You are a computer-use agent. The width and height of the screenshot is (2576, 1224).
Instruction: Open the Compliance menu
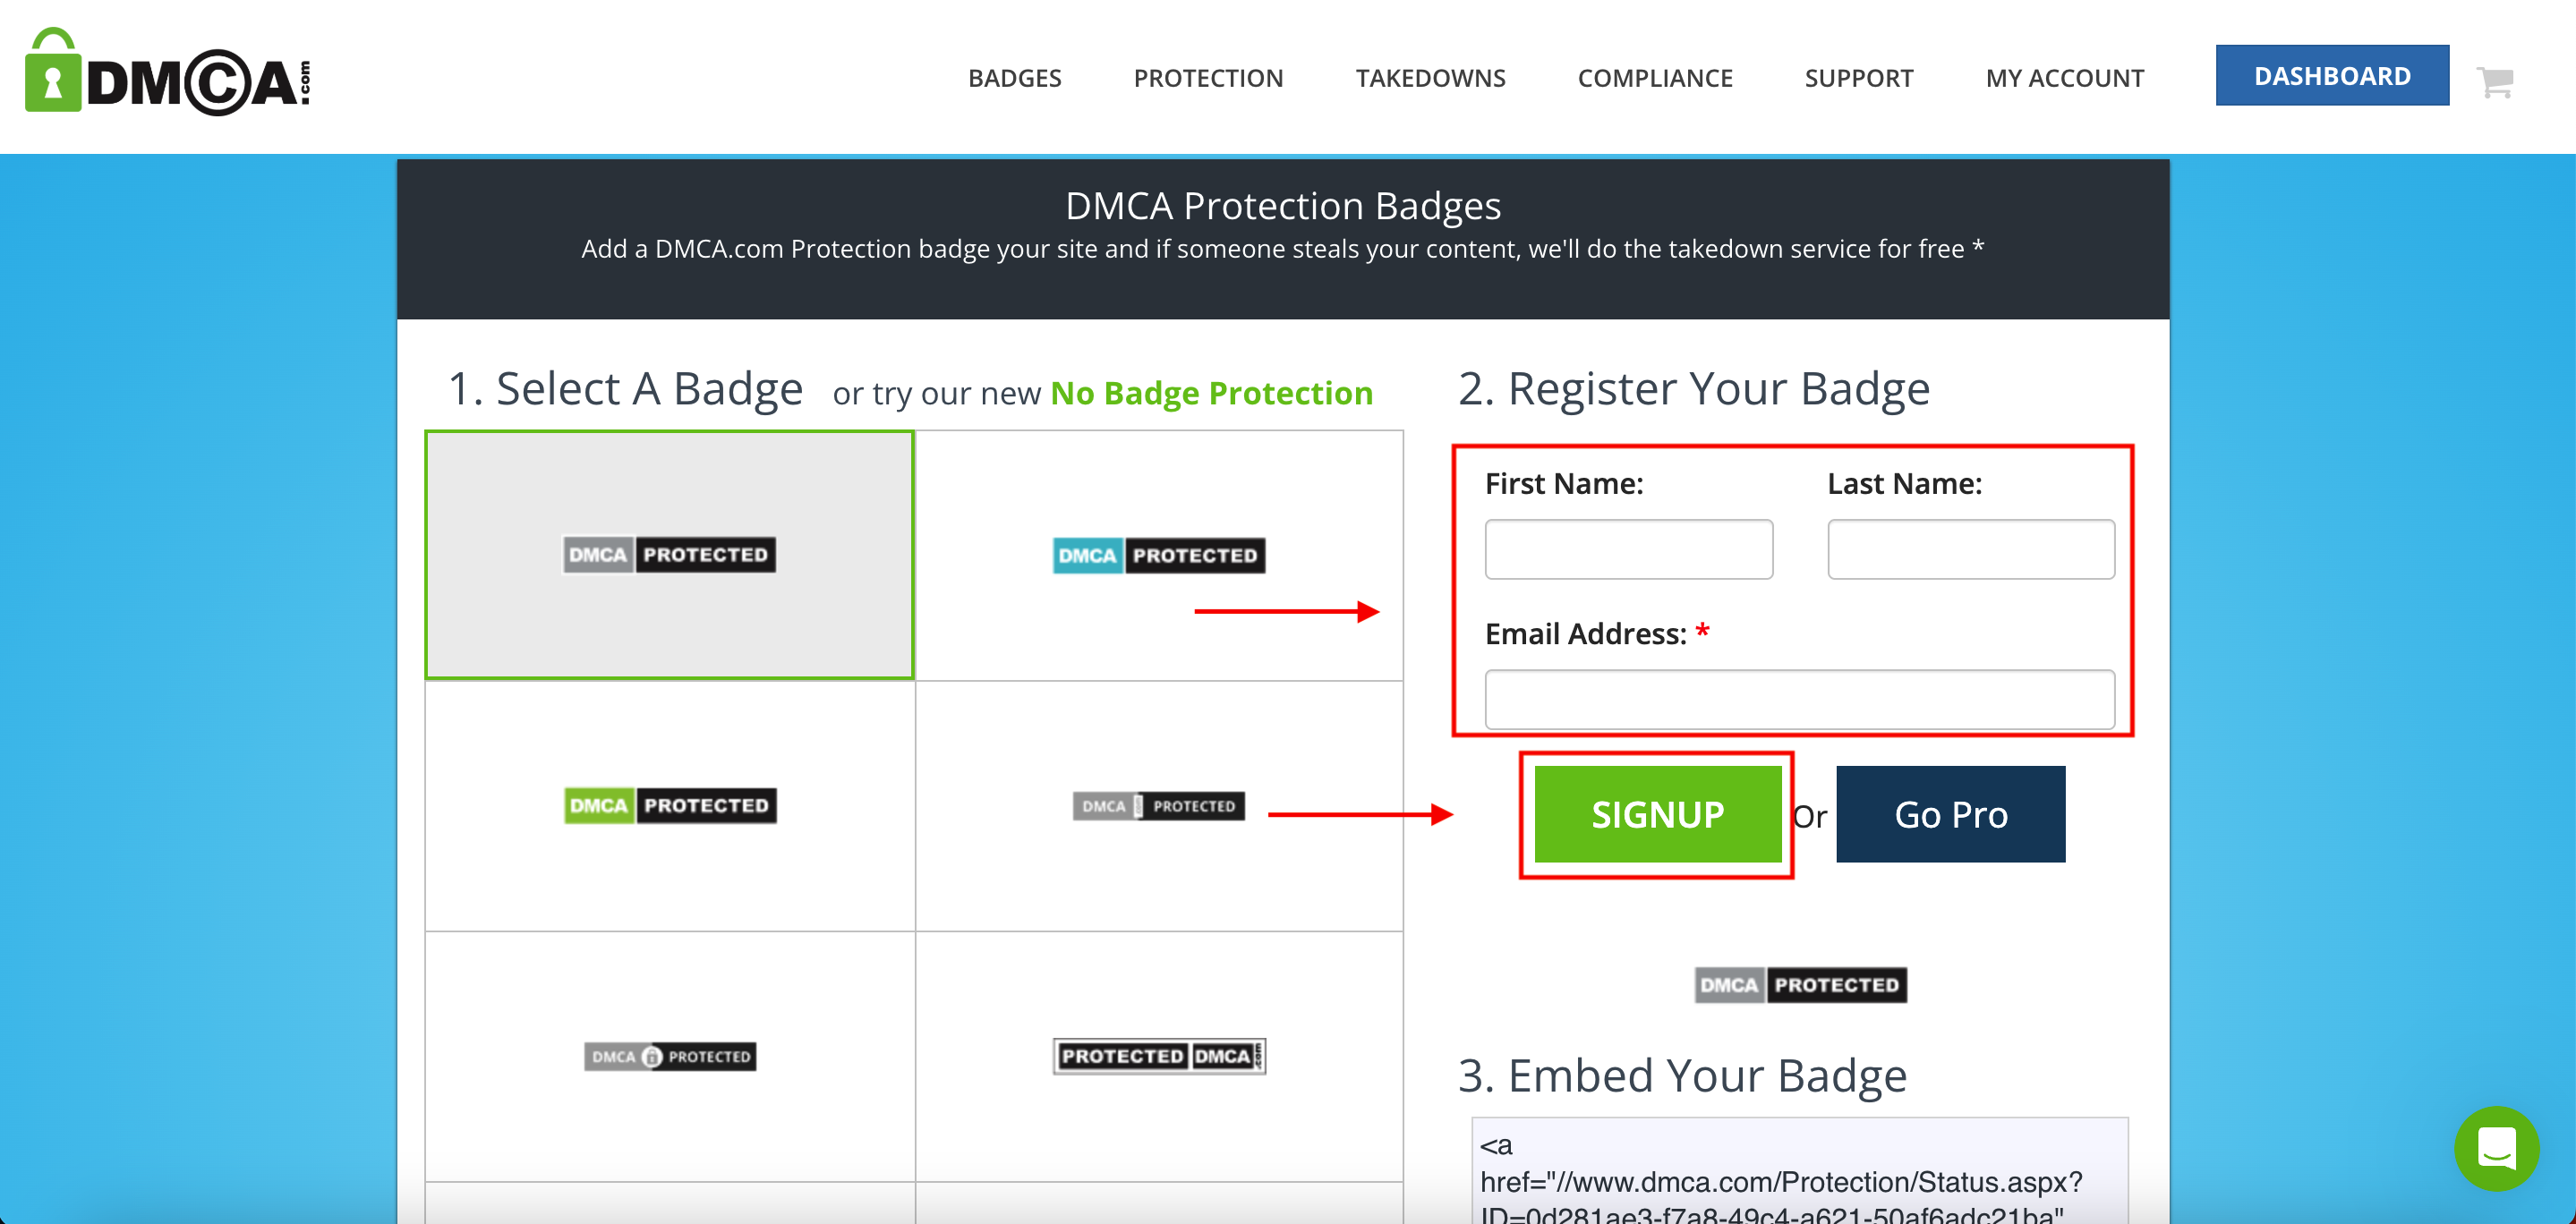1655,78
